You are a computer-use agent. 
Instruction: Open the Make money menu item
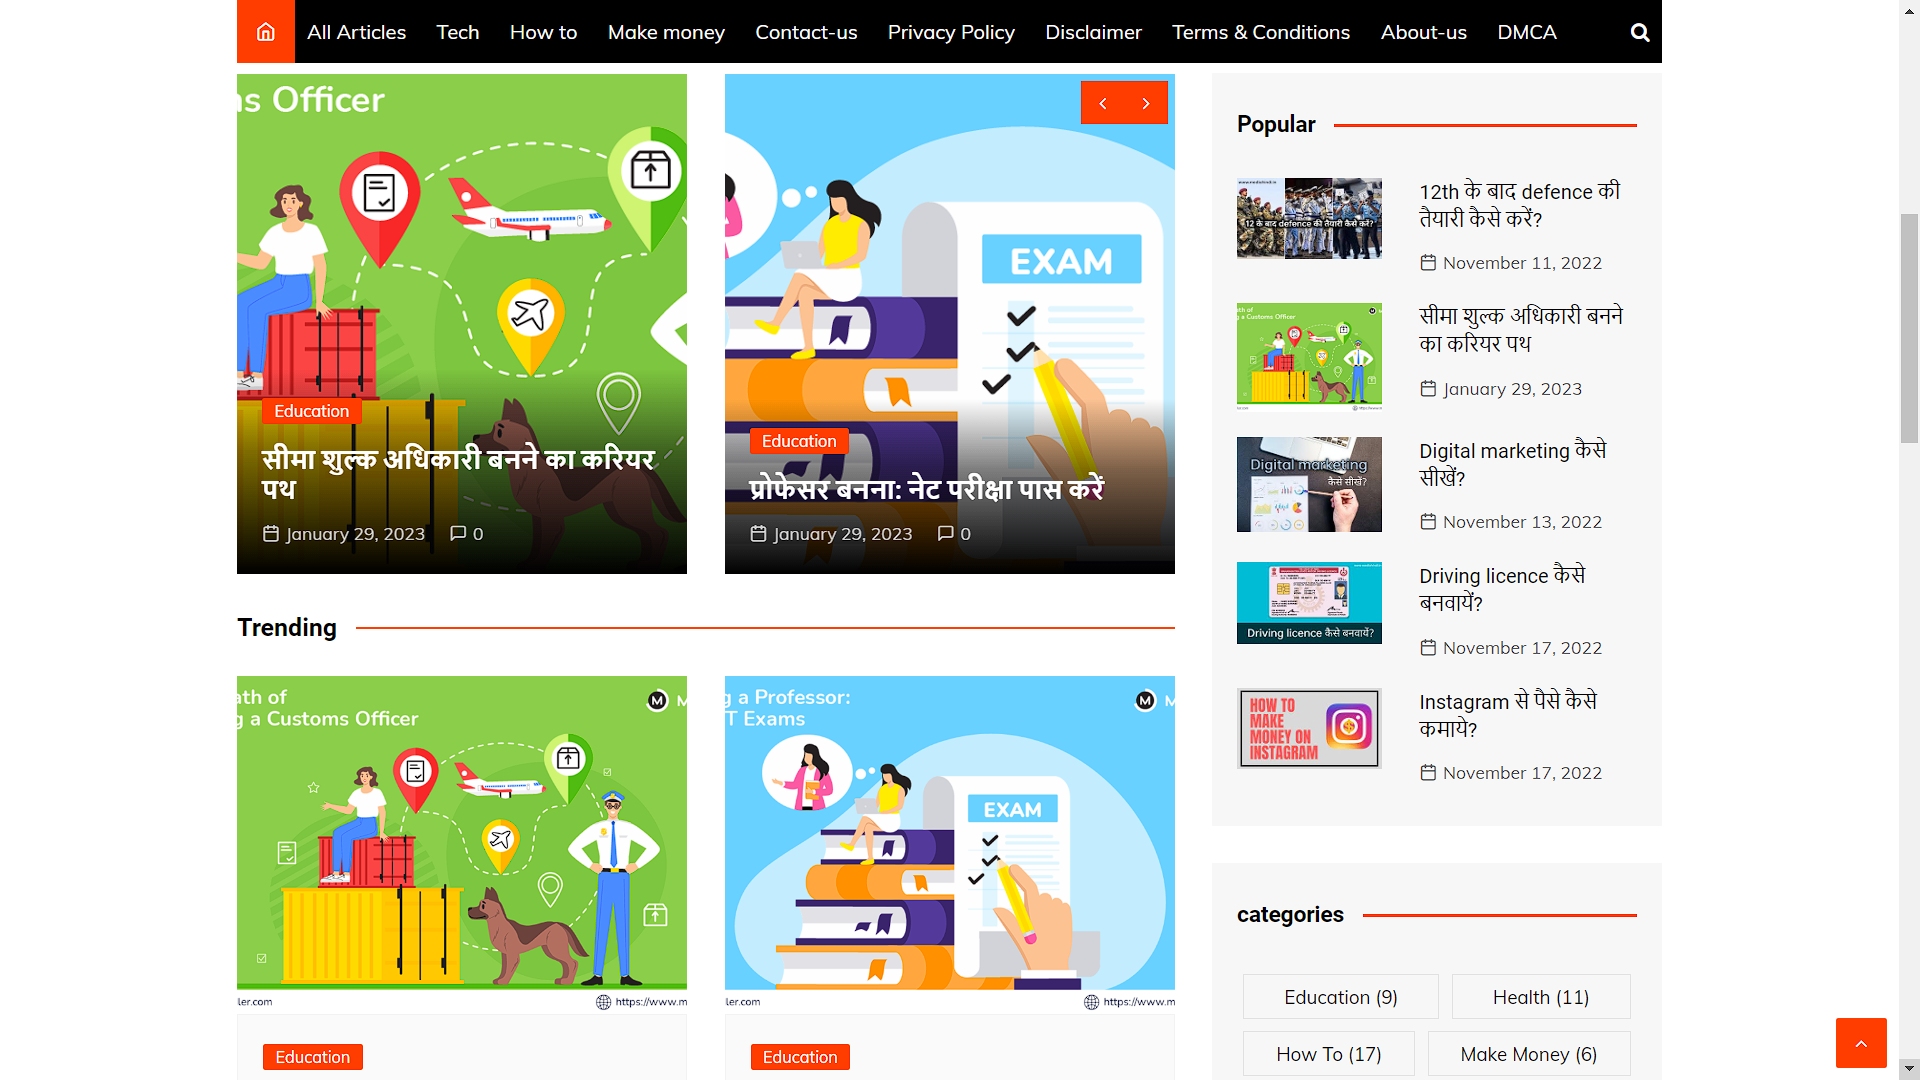pyautogui.click(x=666, y=32)
